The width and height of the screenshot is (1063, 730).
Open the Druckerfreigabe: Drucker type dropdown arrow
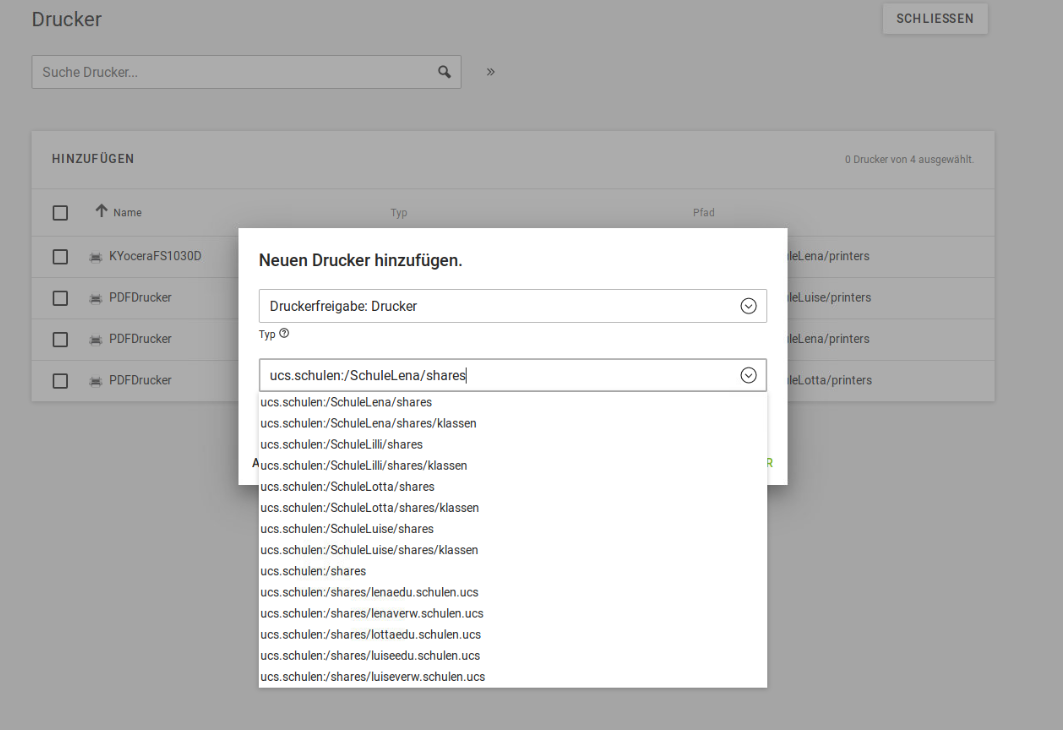(x=747, y=306)
